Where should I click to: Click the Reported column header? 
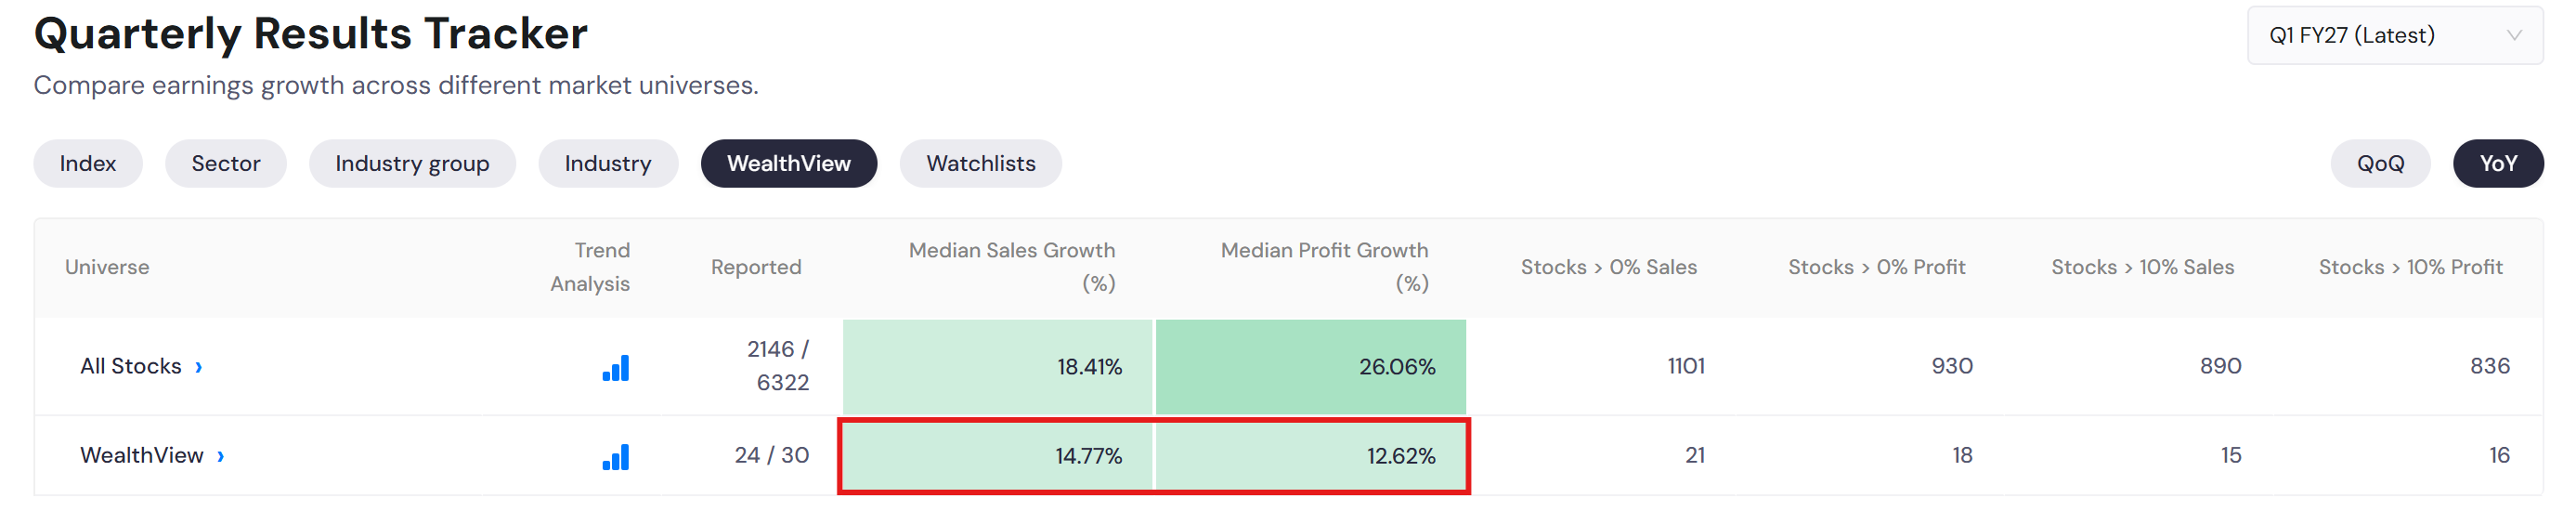click(x=756, y=268)
